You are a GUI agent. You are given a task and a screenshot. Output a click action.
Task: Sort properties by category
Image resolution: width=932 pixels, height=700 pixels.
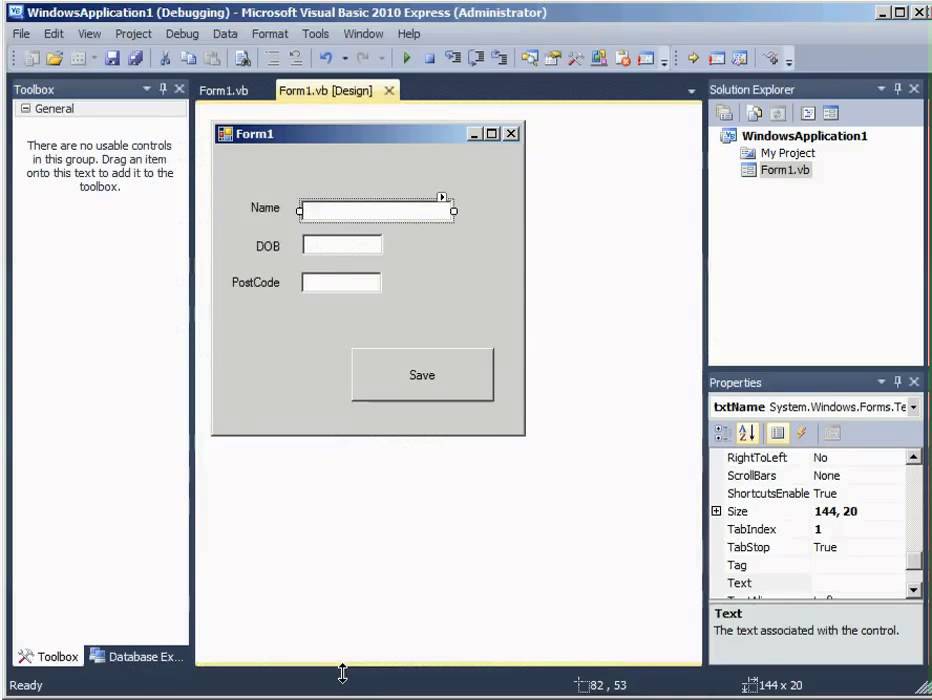[x=722, y=433]
